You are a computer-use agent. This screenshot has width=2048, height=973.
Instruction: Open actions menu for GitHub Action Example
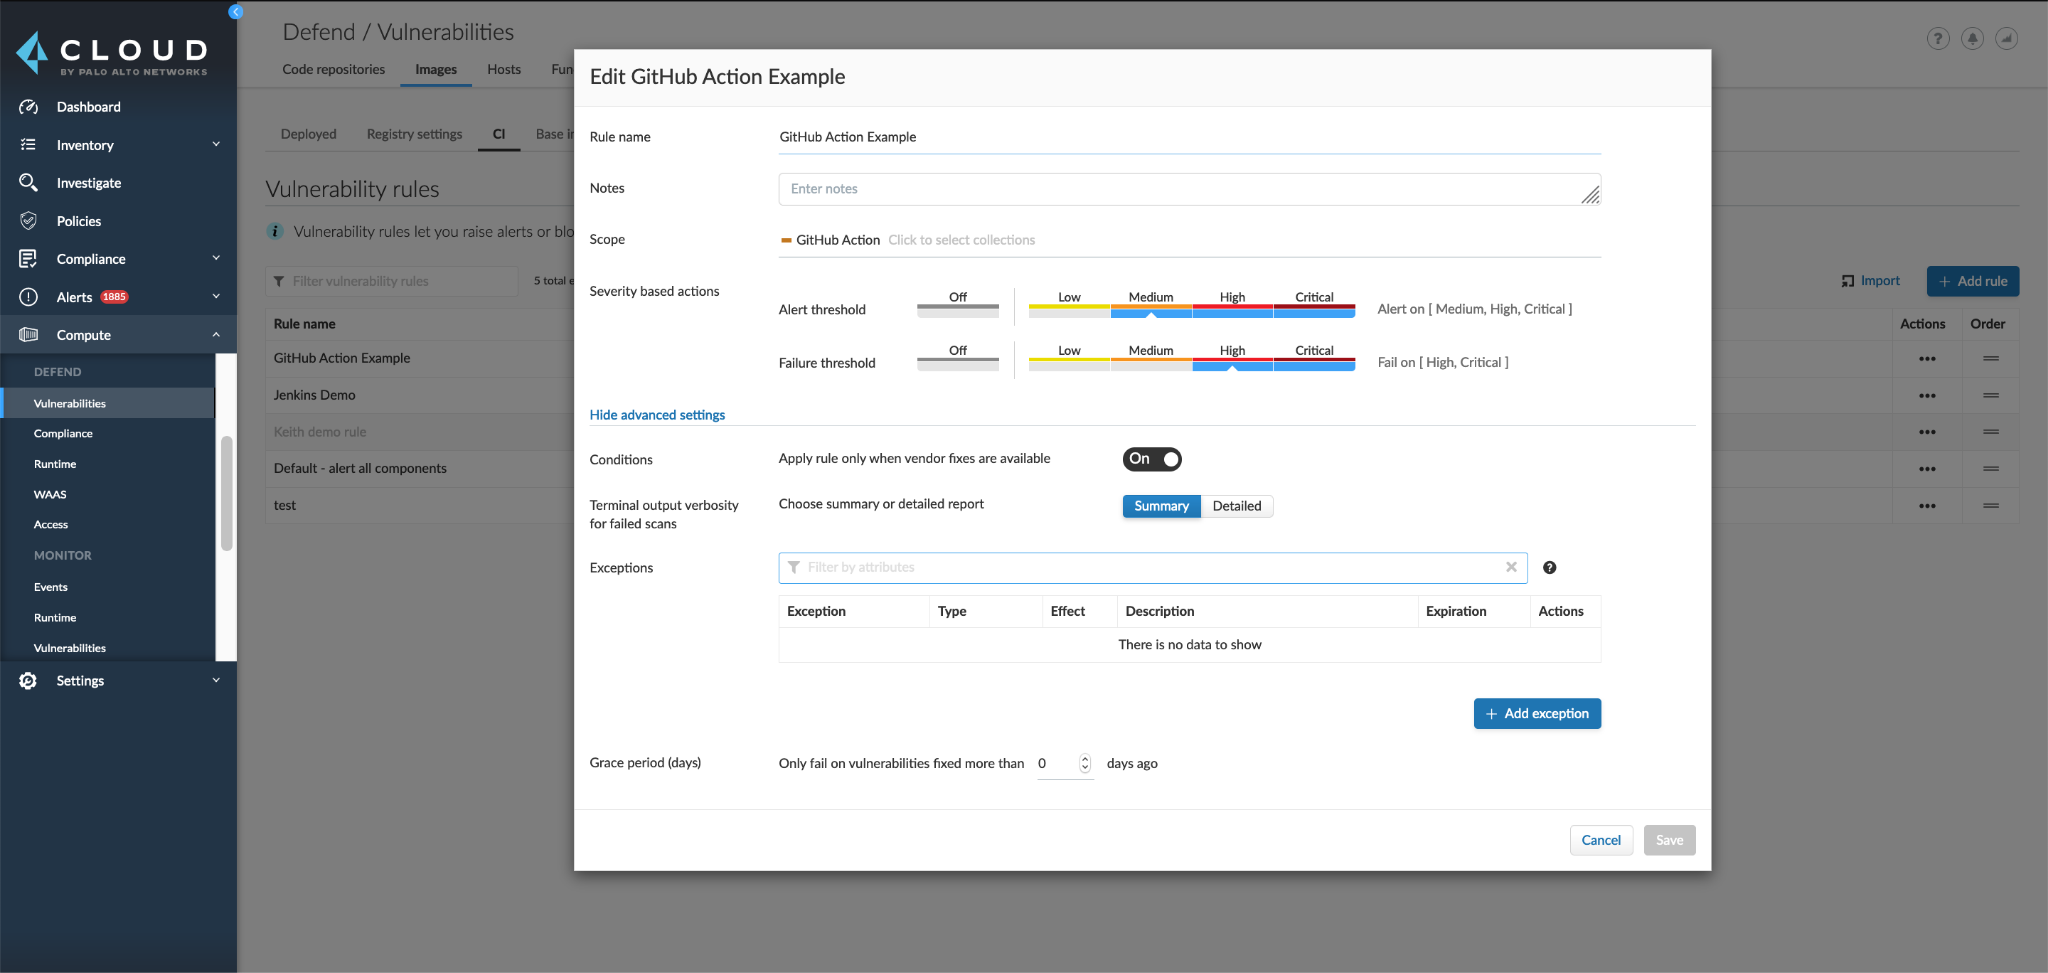click(1927, 359)
